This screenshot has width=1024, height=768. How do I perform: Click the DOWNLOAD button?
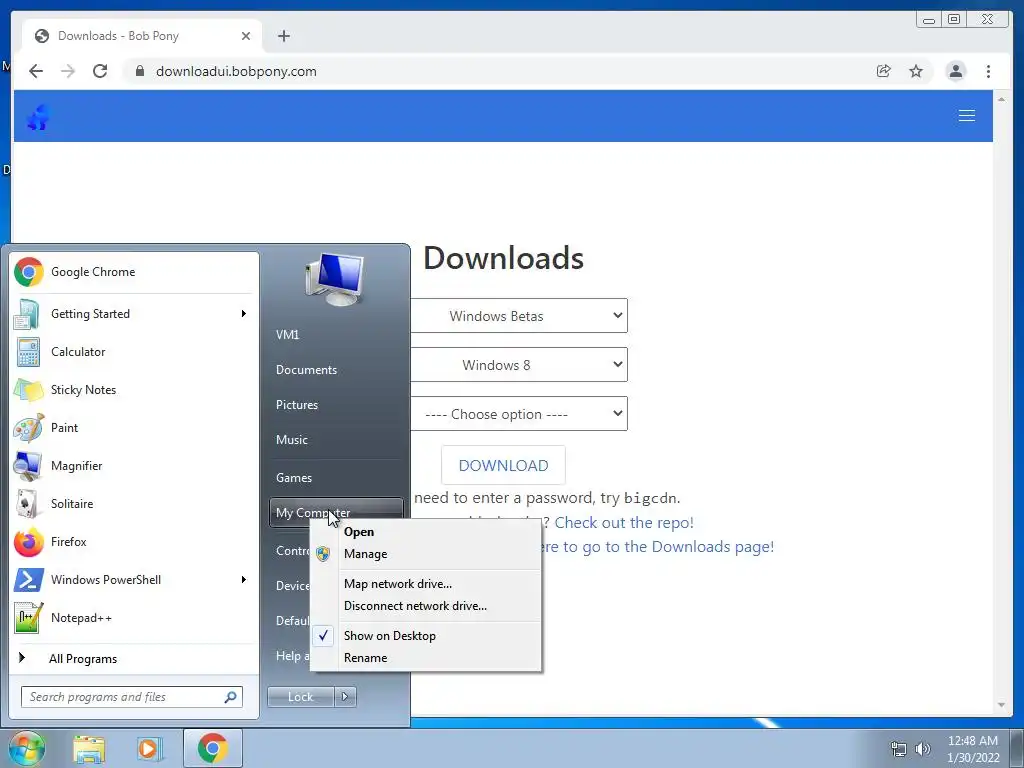(504, 466)
